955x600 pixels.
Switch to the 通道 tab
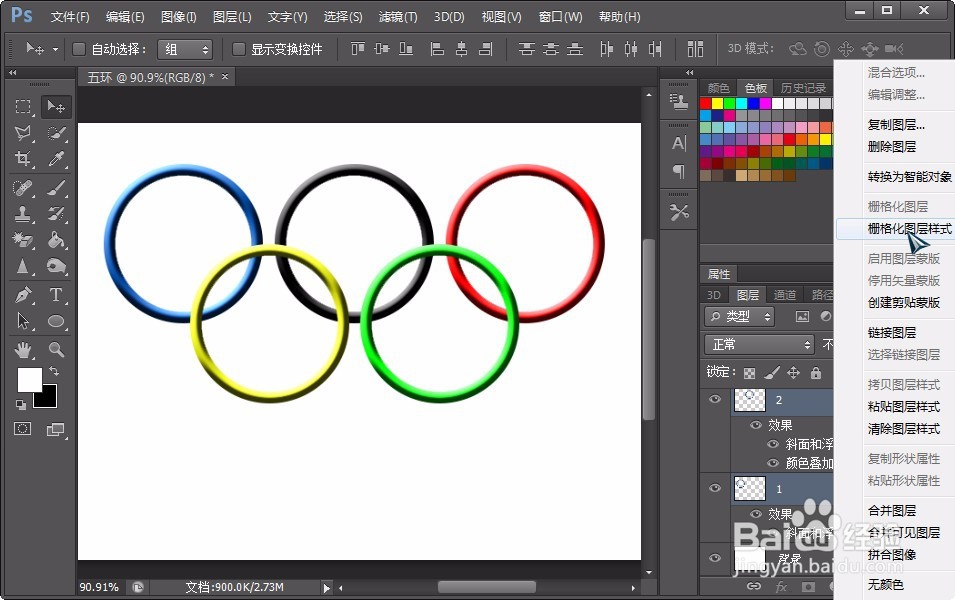(784, 295)
